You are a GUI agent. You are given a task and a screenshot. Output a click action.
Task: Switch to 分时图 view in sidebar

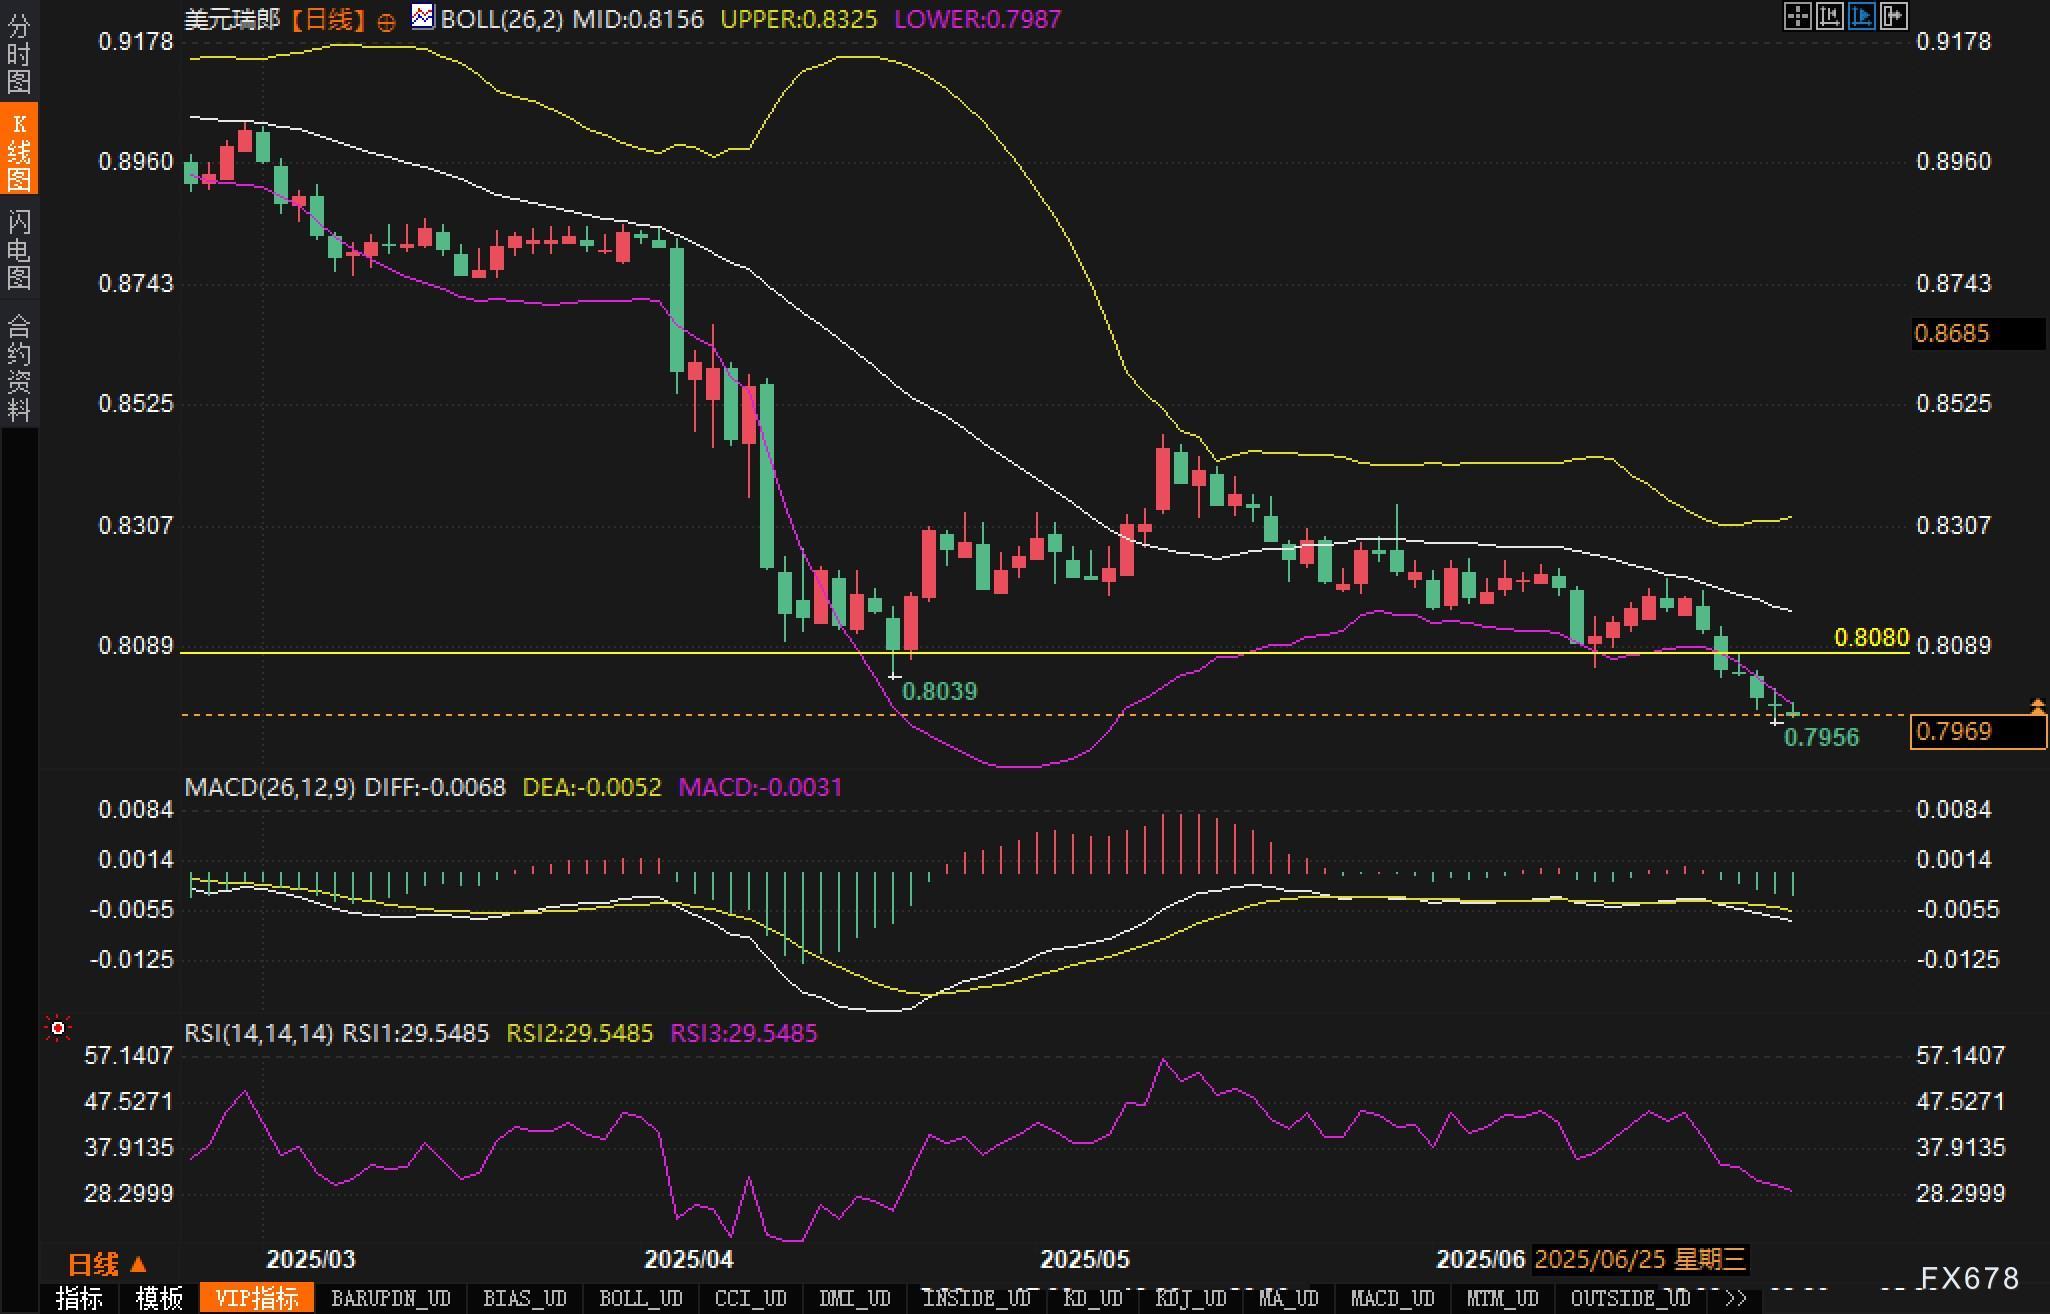[x=19, y=53]
